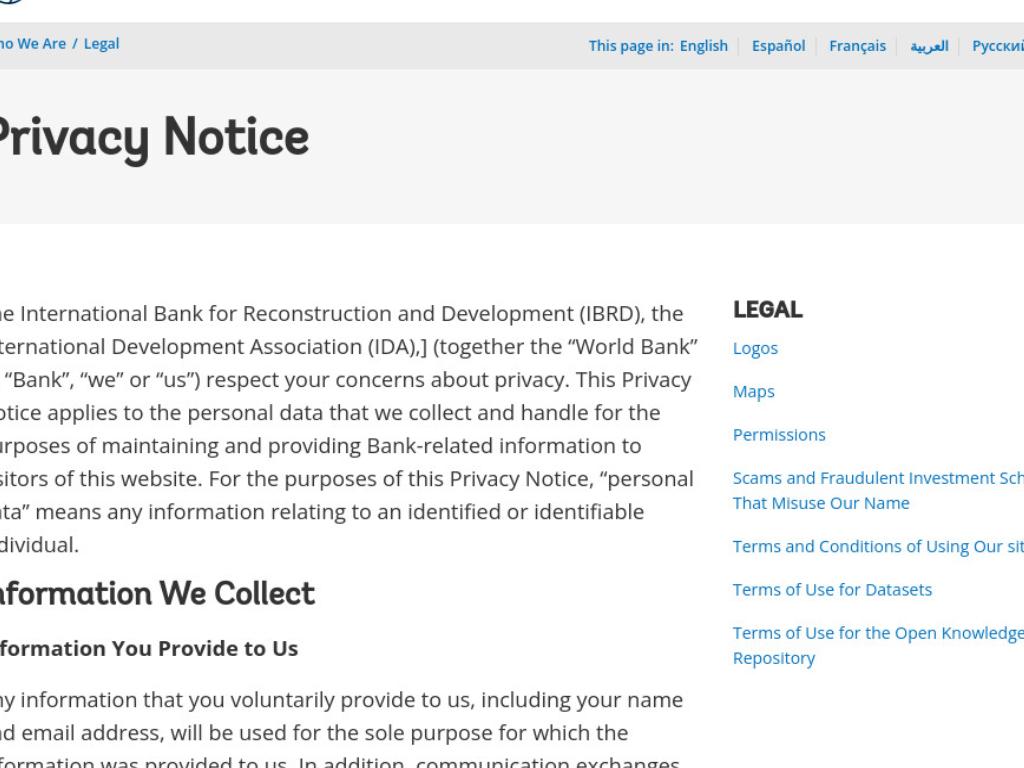Click the Information We Collect heading
Viewport: 1024px width, 768px height.
(157, 594)
